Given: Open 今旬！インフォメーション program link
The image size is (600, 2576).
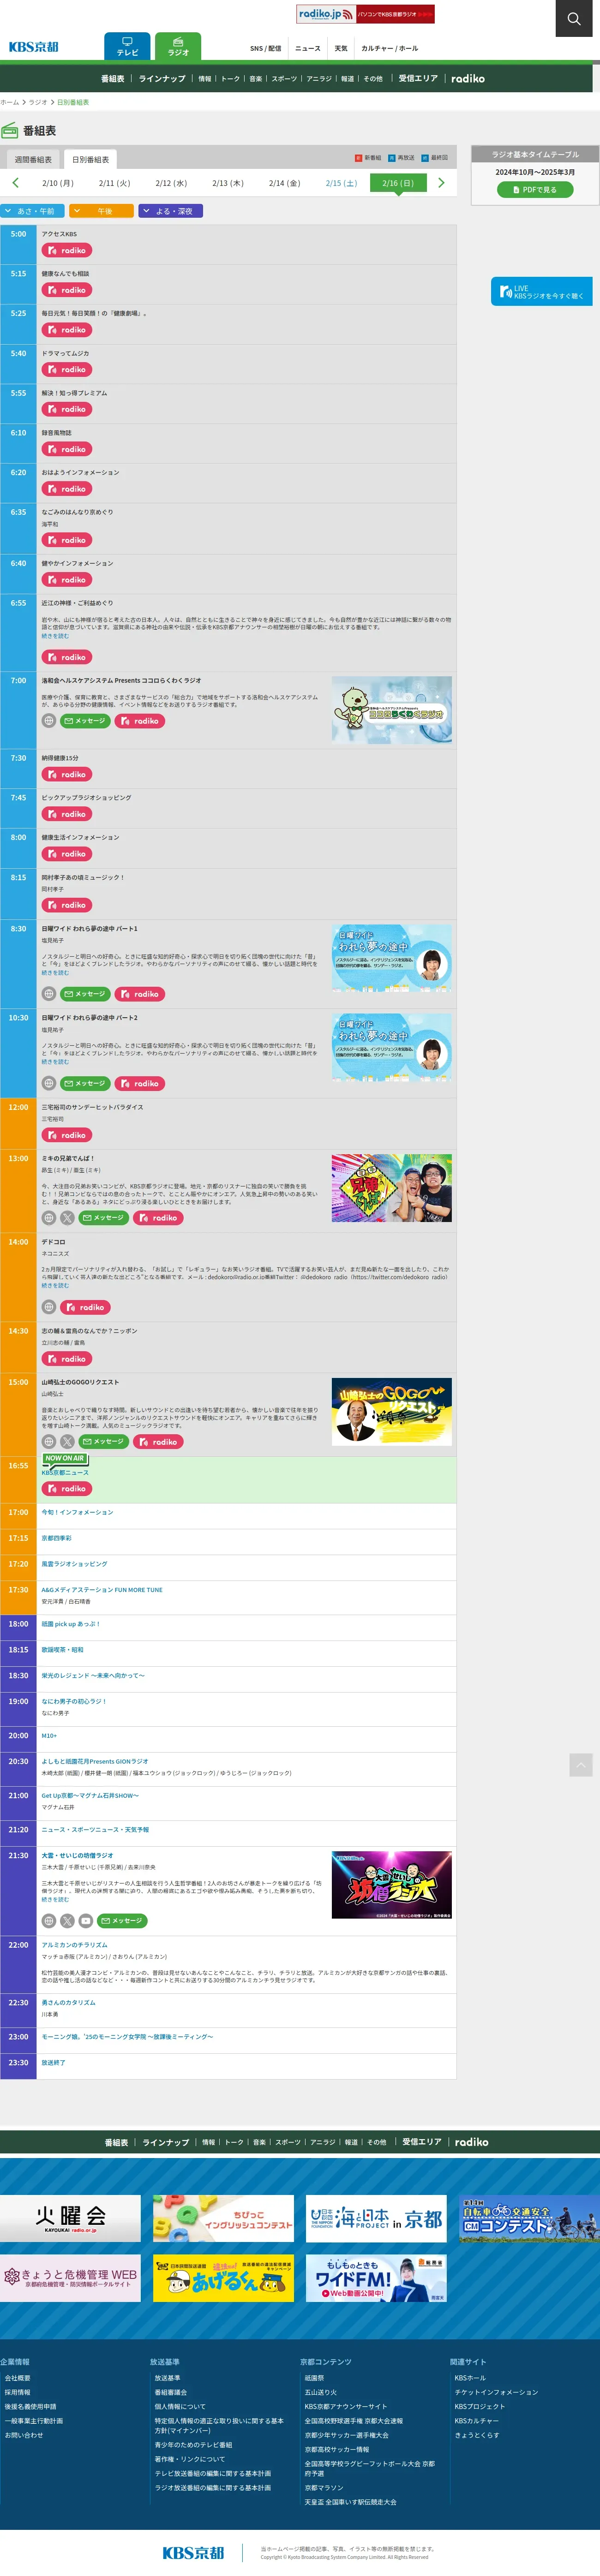Looking at the screenshot, I should [x=77, y=1513].
